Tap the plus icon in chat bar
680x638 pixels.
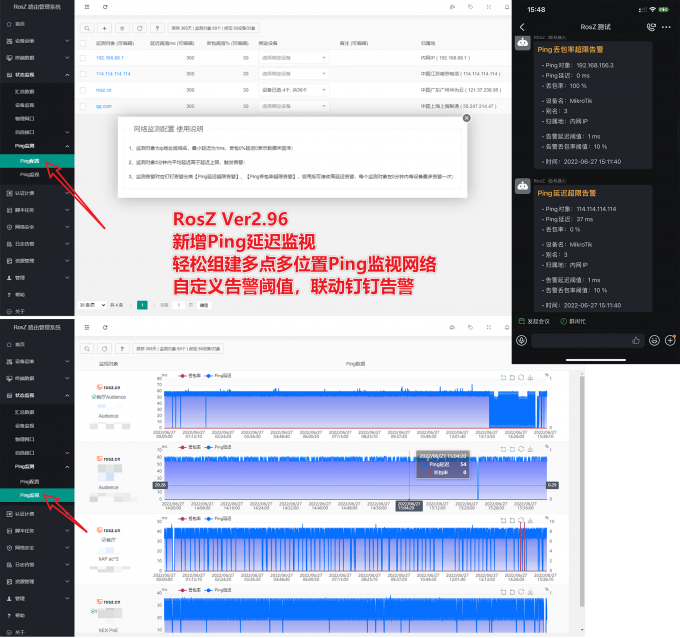pos(670,341)
